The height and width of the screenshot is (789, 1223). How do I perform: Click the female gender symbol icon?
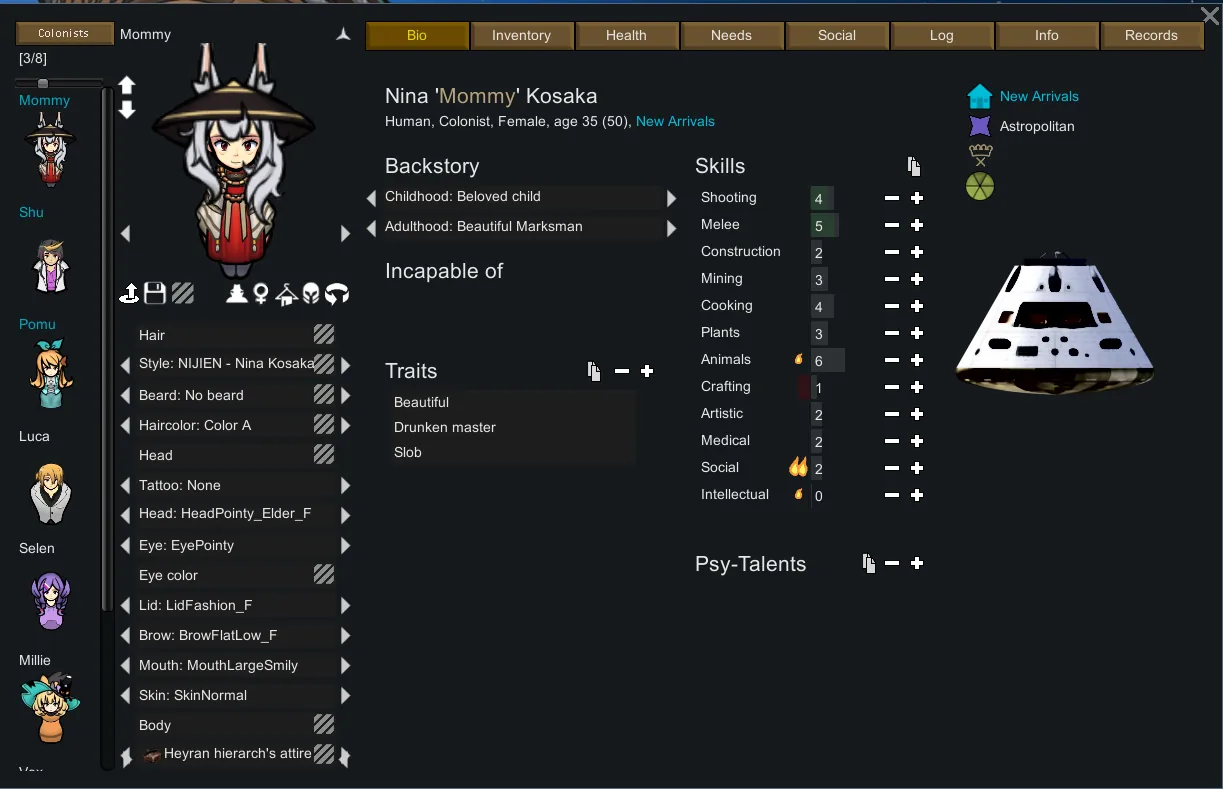[x=261, y=293]
